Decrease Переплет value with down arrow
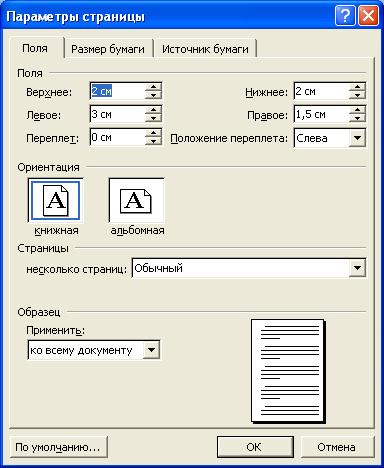Image resolution: width=384 pixels, height=468 pixels. click(153, 141)
